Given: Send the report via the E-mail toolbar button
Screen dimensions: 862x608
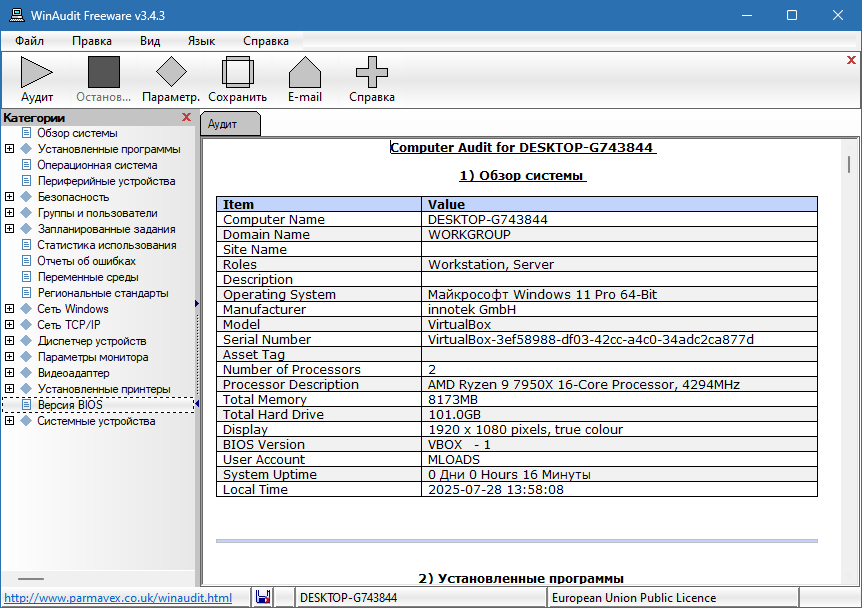Looking at the screenshot, I should [x=305, y=79].
